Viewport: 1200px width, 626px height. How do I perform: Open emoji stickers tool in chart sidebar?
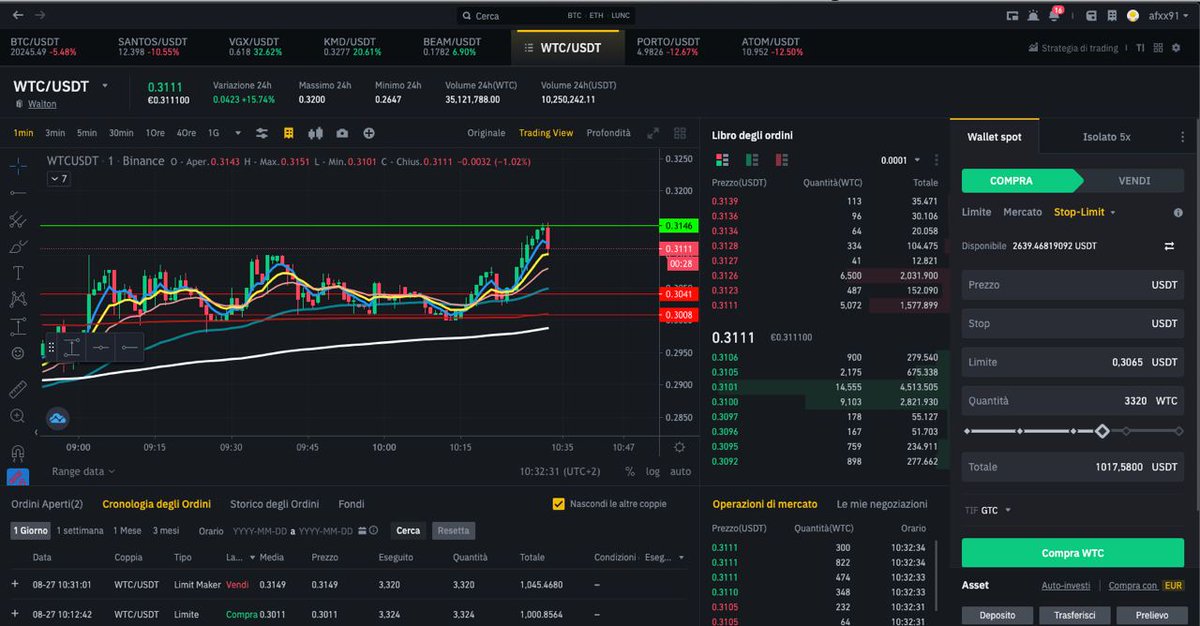click(x=17, y=351)
